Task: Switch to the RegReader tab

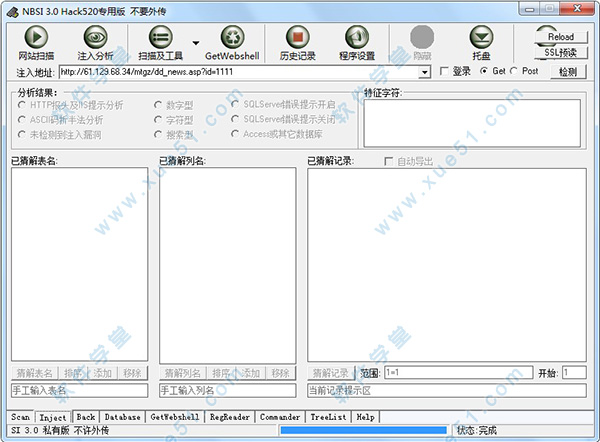Action: coord(230,417)
